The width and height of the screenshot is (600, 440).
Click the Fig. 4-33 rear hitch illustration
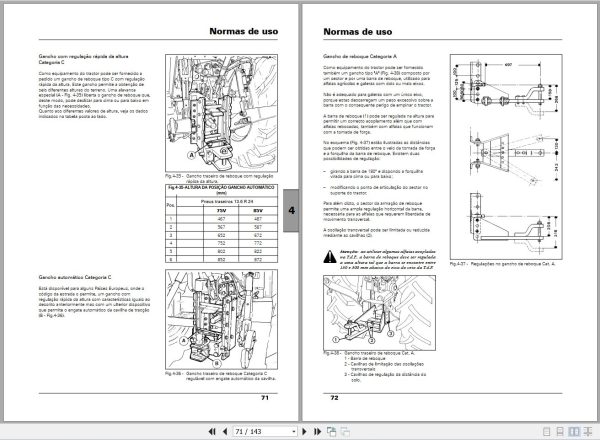click(222, 113)
